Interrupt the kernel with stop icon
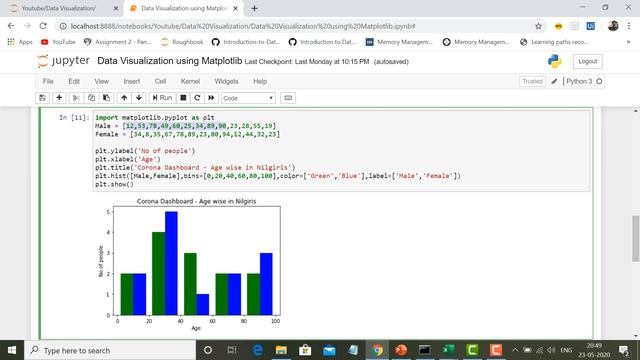 (x=183, y=98)
